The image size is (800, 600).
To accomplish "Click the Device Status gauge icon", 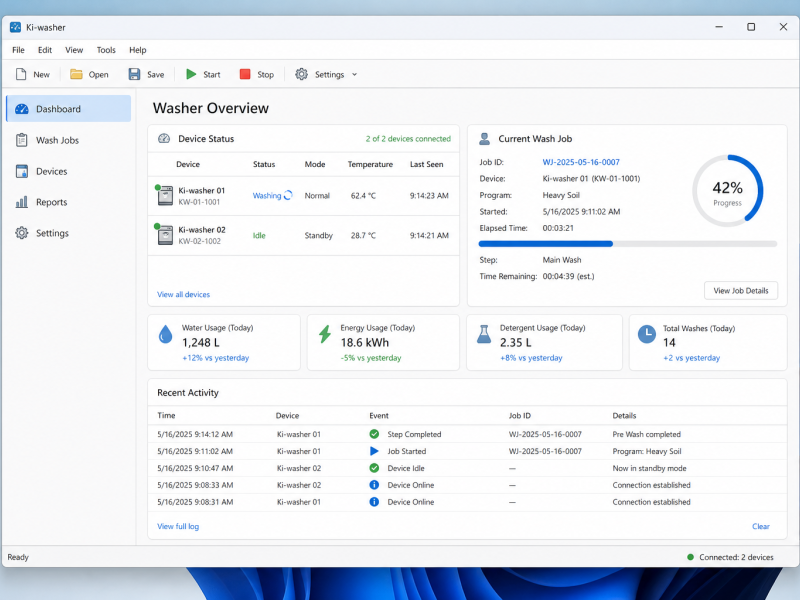I will [x=164, y=138].
